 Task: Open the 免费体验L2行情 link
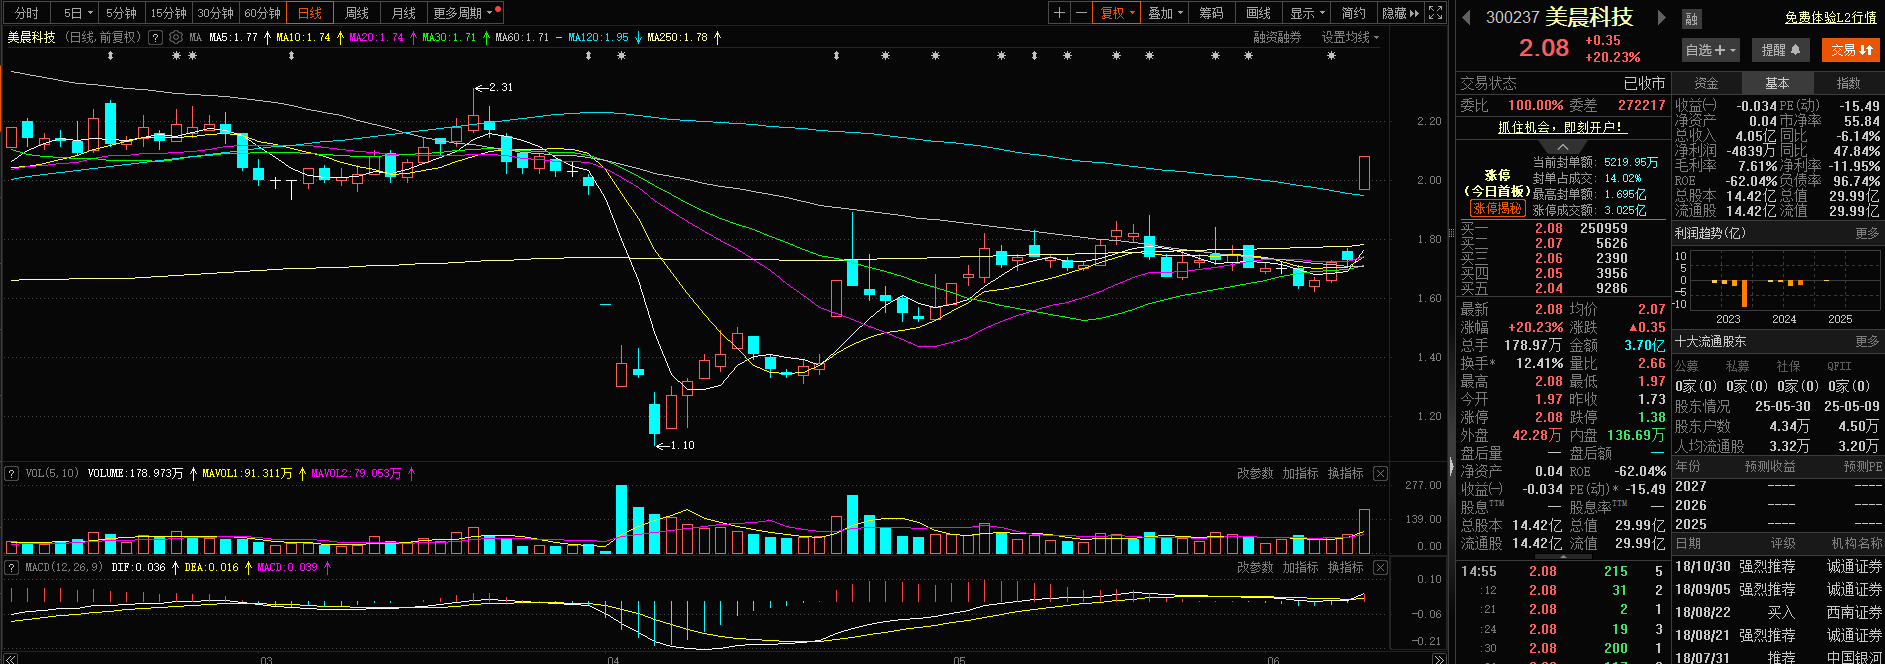click(1830, 17)
